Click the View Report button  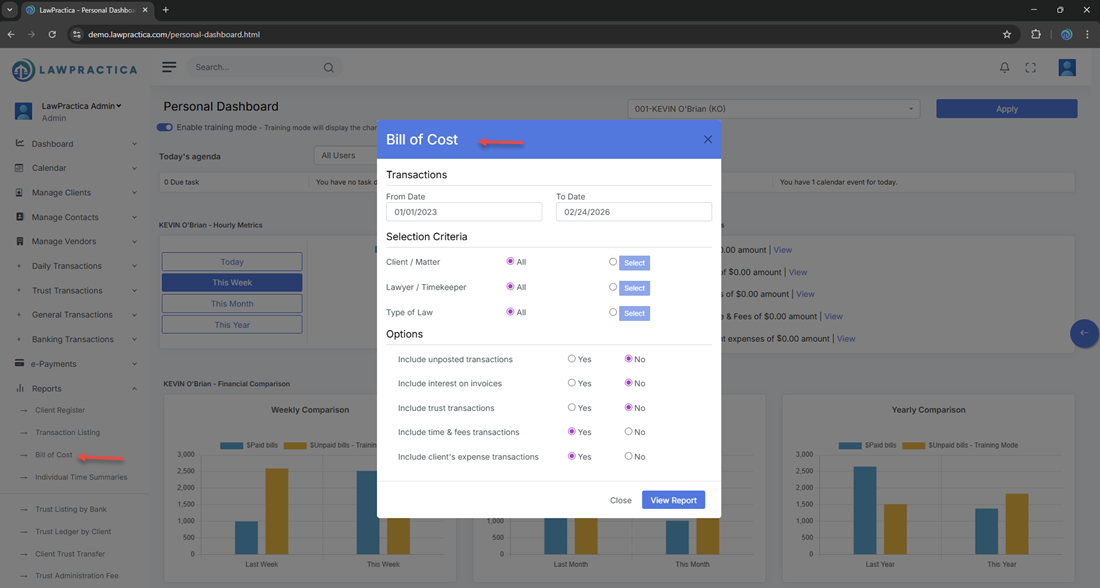coord(673,500)
